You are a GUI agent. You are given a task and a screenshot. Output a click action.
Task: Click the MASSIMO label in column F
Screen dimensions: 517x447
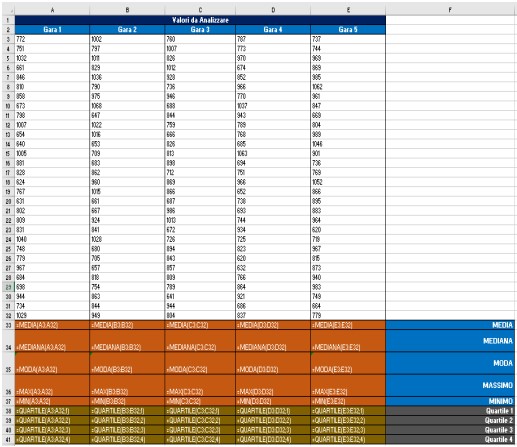450,386
